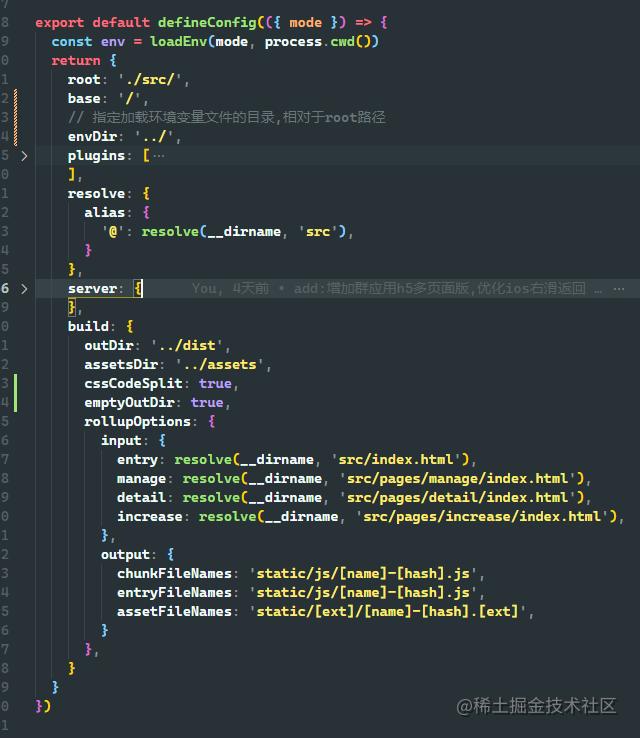
Task: Select the root property key
Action: point(84,80)
